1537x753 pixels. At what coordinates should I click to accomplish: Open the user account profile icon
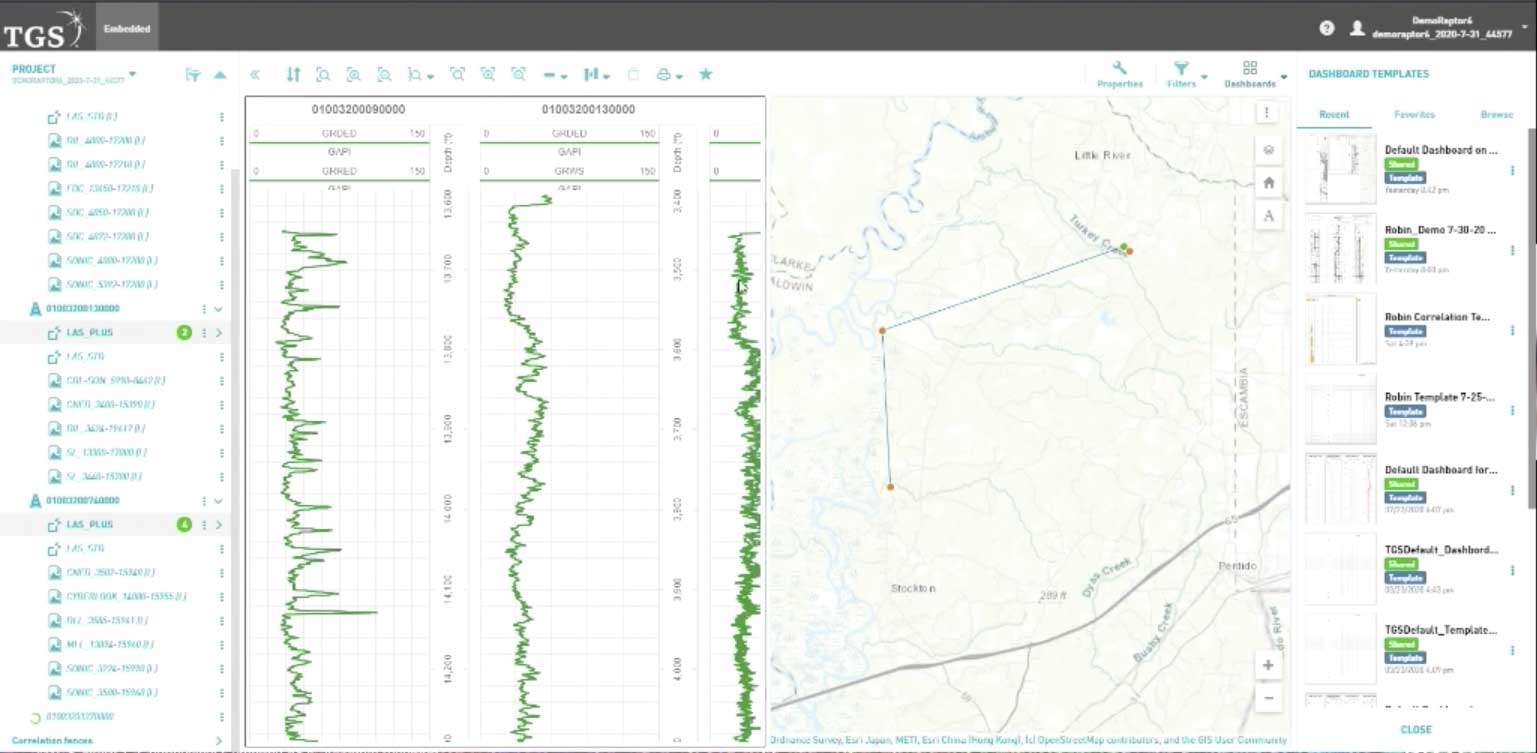pyautogui.click(x=1357, y=28)
